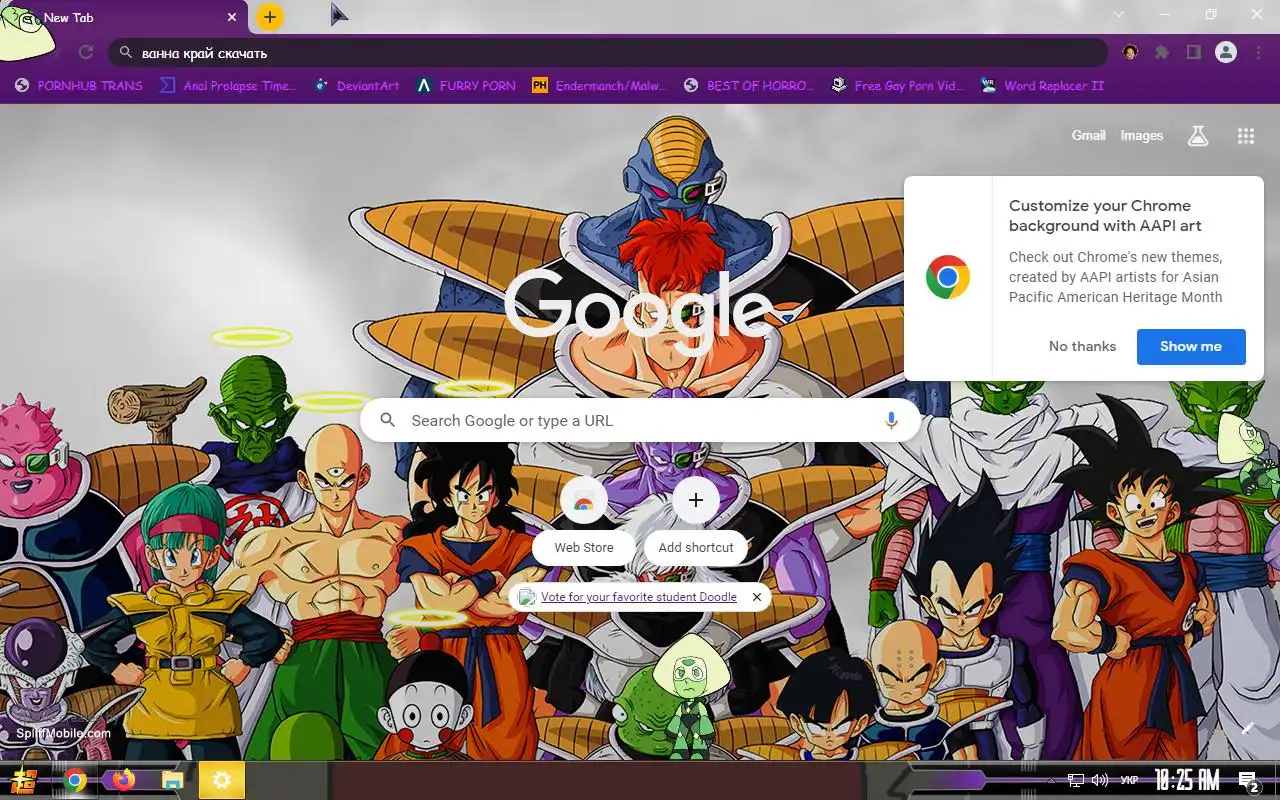Click the Google logo

(638, 310)
